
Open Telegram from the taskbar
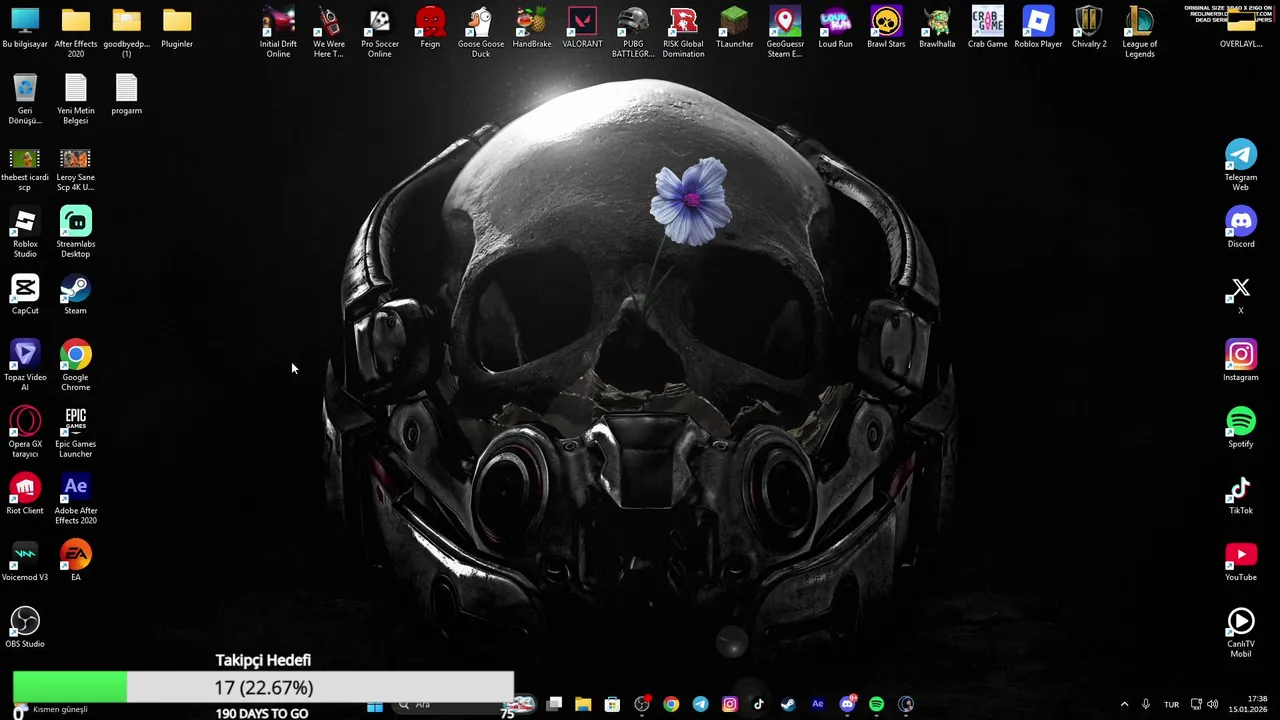click(x=700, y=705)
